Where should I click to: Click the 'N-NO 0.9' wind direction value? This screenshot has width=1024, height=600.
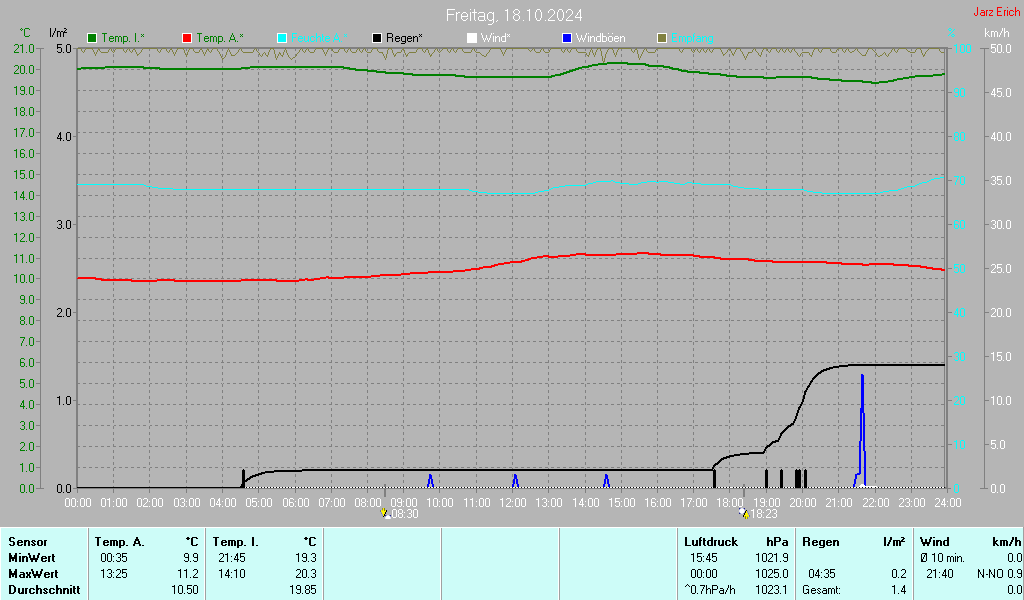(999, 574)
